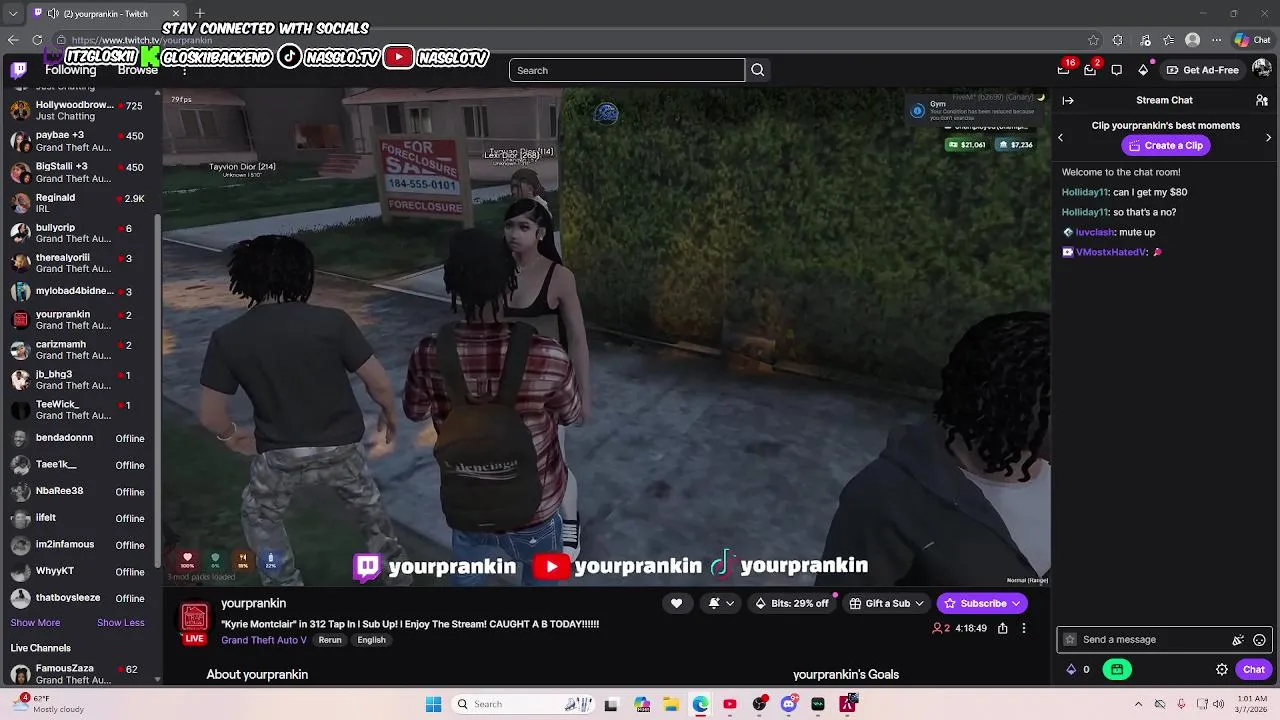Open the emote picker smiley
Image resolution: width=1280 pixels, height=720 pixels.
point(1260,640)
